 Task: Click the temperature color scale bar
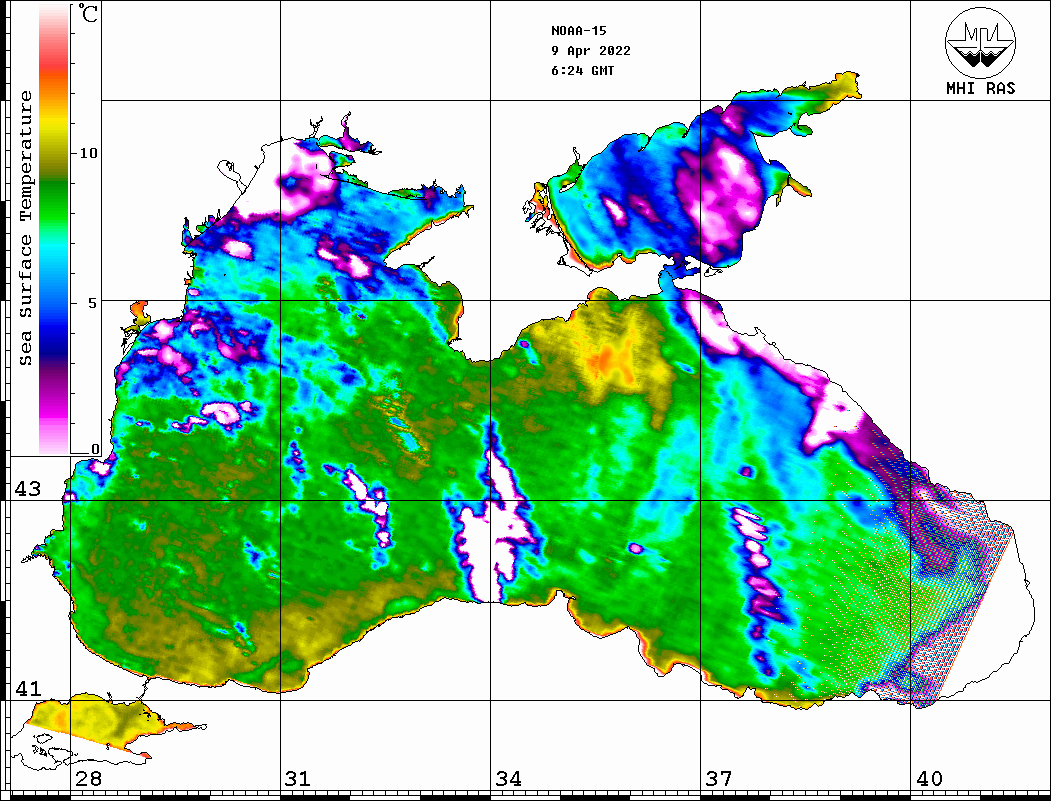54,229
